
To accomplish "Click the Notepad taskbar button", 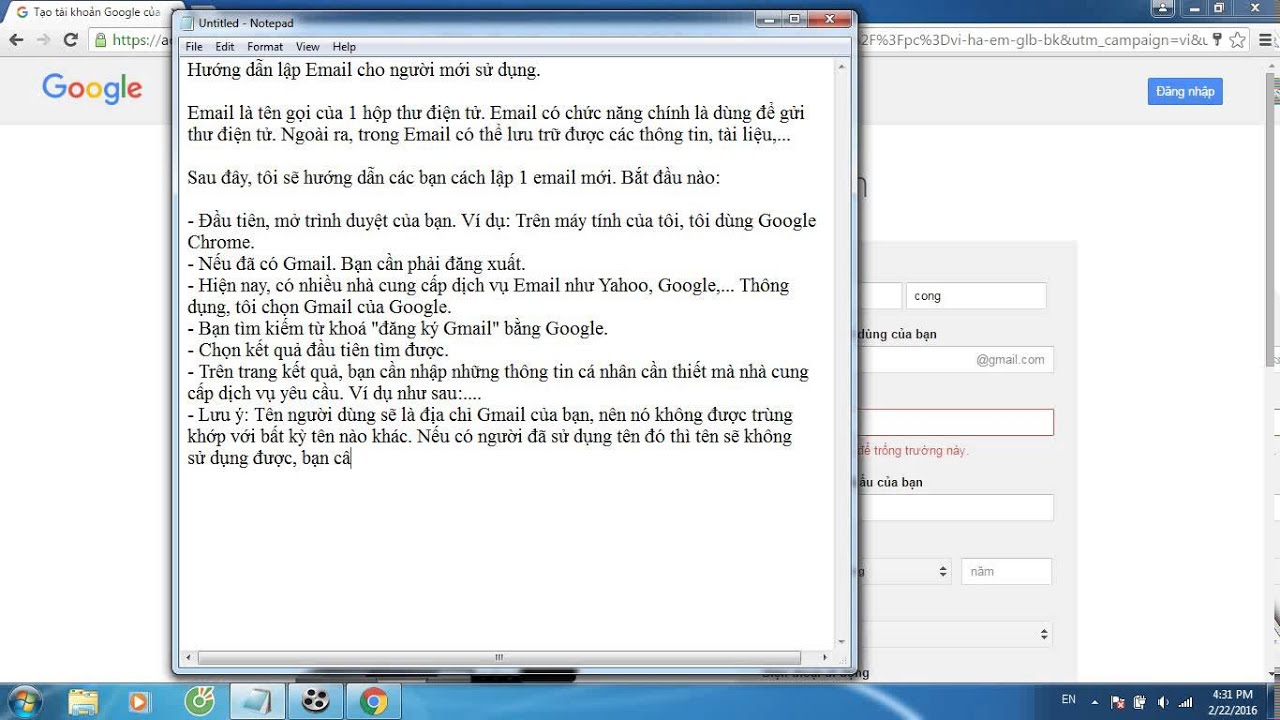I will pos(257,702).
